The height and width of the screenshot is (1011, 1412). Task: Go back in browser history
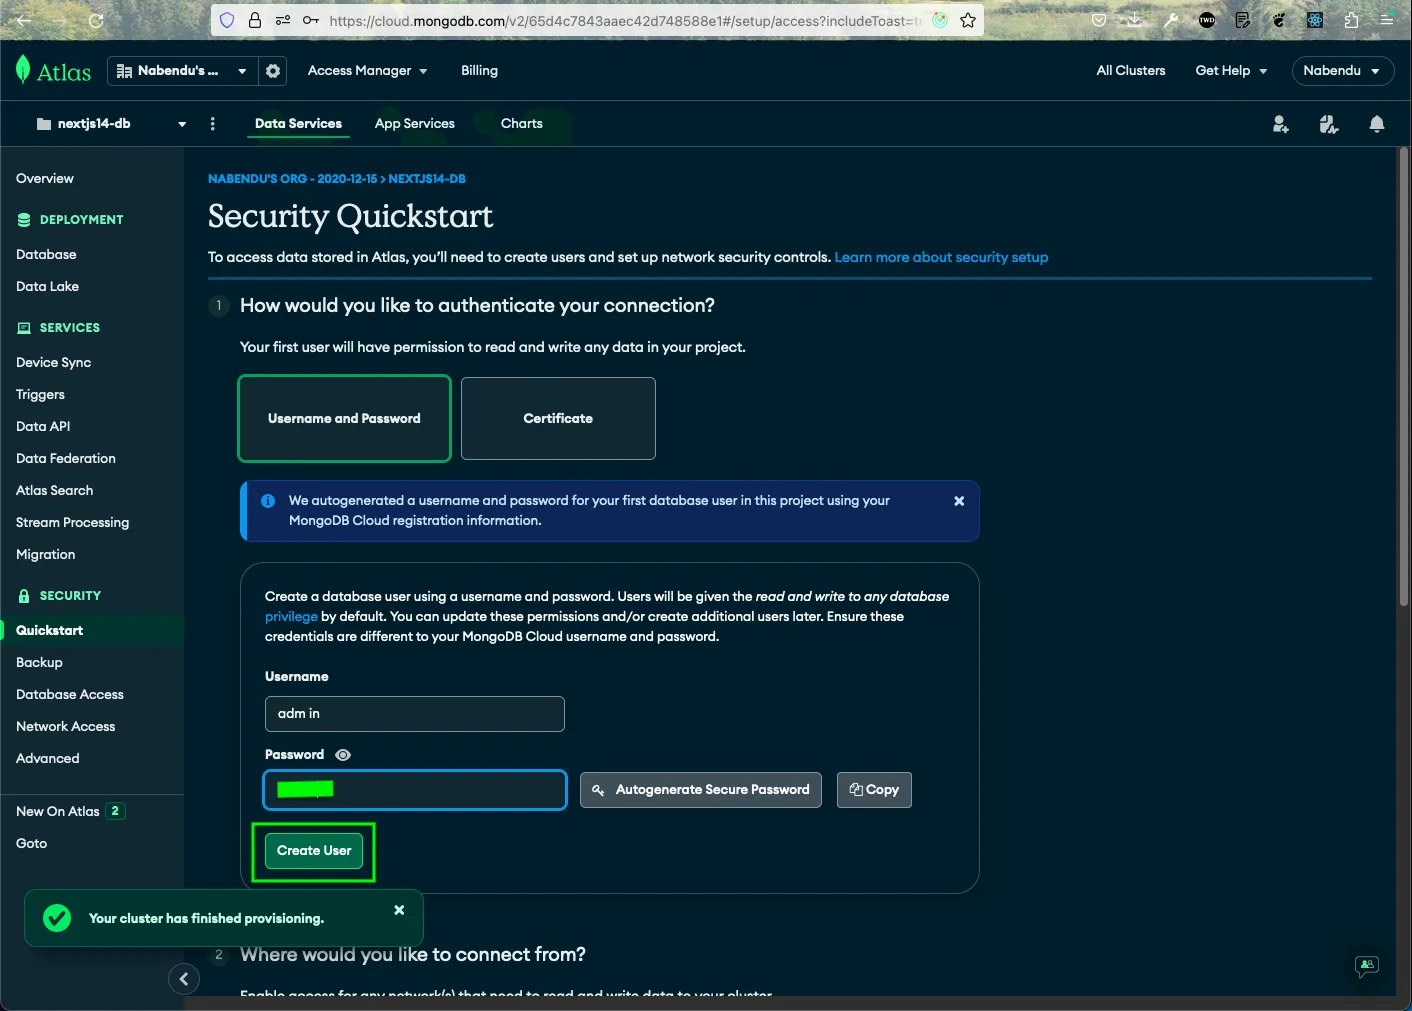coord(24,20)
